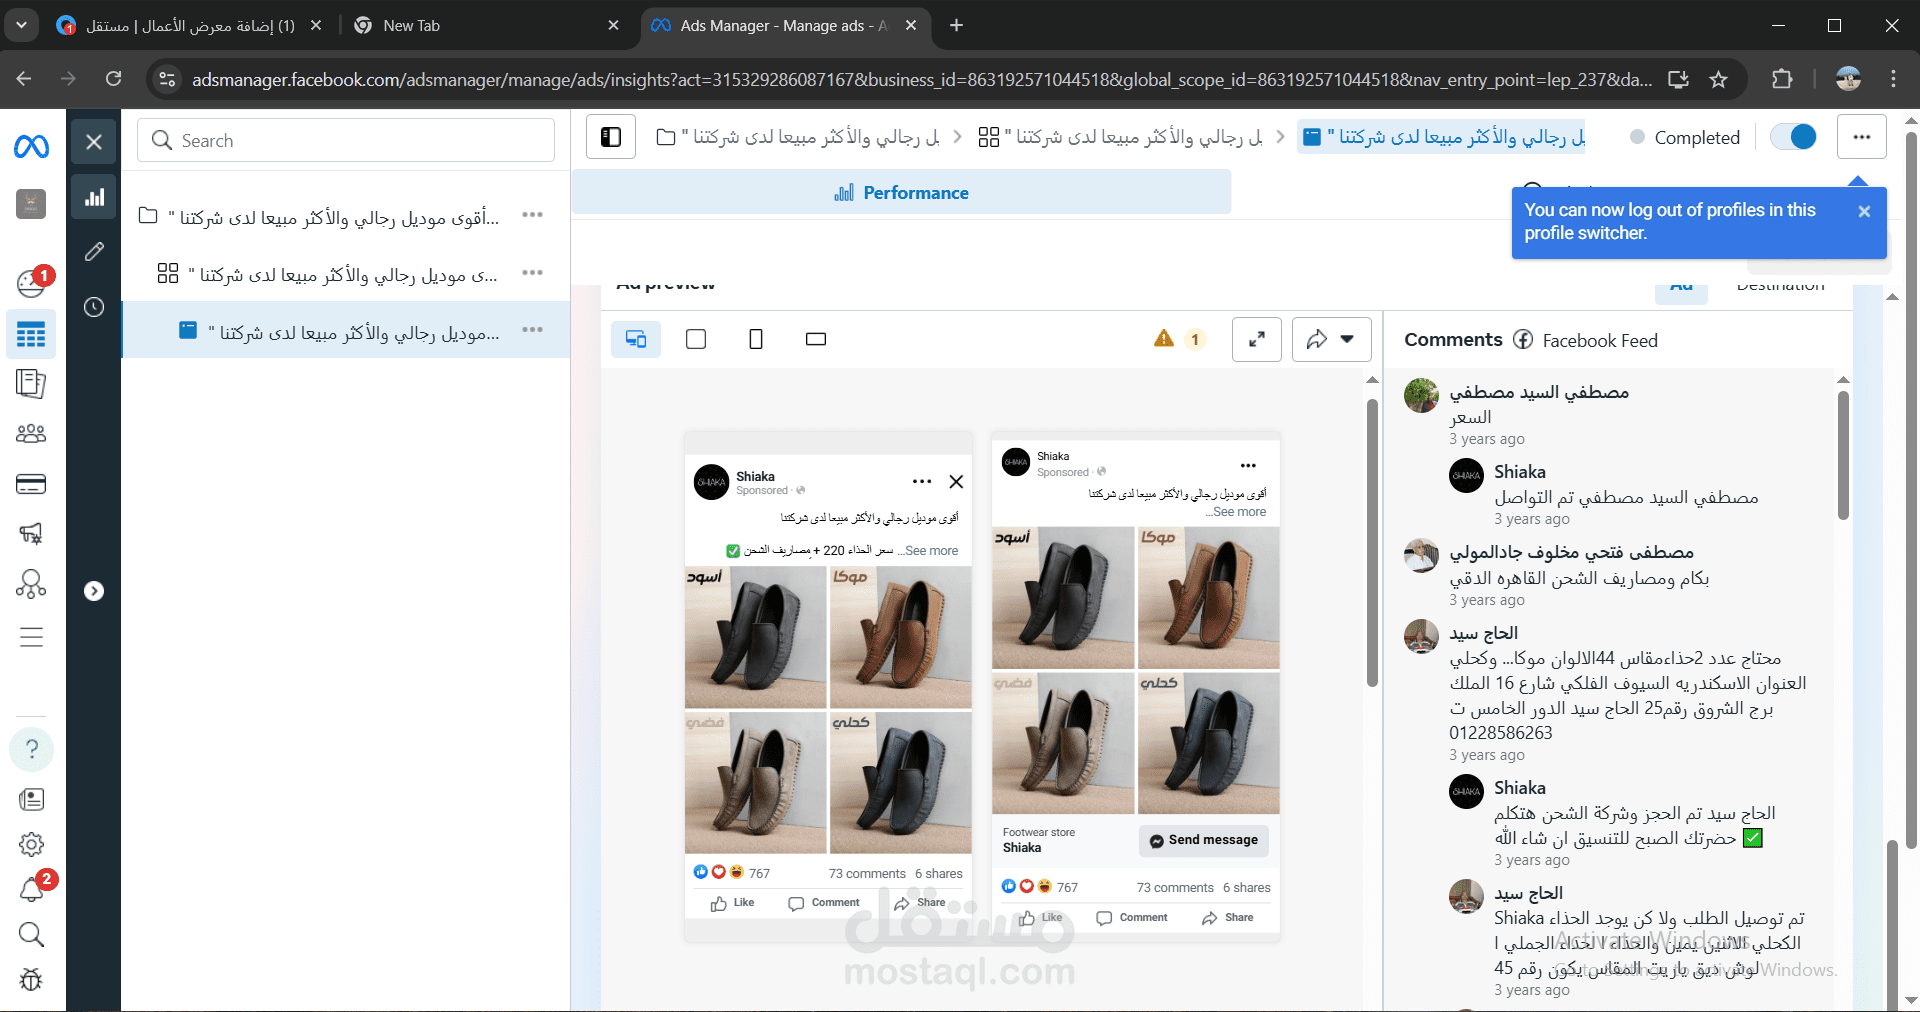This screenshot has height=1012, width=1920.
Task: Open more options for the selected ad row
Action: tap(532, 329)
